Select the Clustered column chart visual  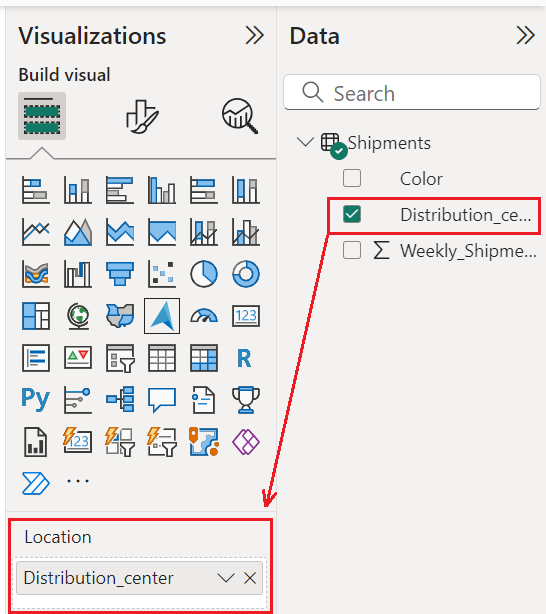tap(162, 190)
